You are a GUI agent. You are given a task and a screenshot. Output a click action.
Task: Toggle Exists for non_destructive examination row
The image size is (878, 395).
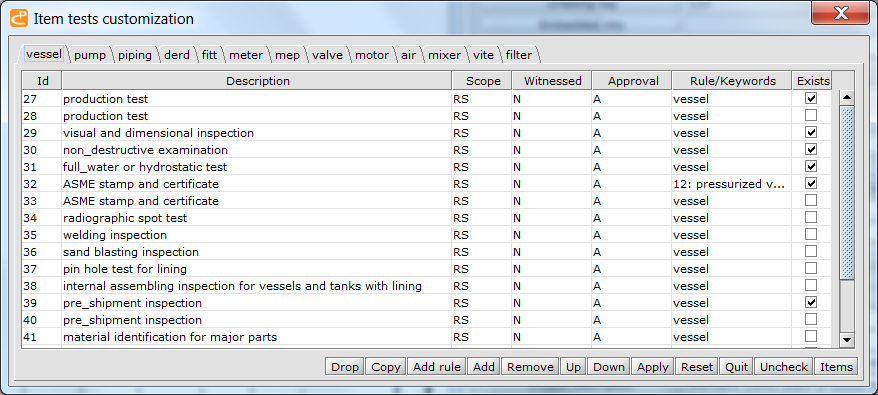coord(810,149)
